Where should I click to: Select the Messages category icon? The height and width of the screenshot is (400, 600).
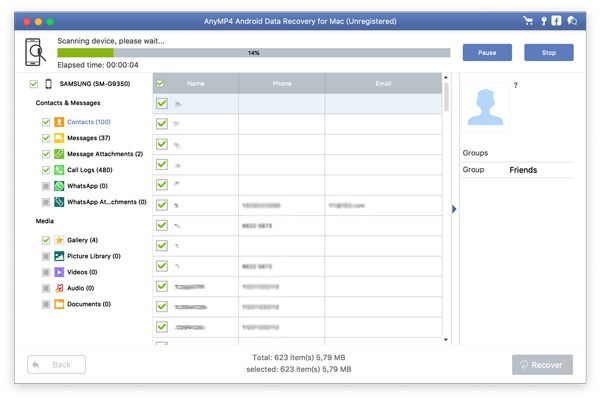point(59,138)
